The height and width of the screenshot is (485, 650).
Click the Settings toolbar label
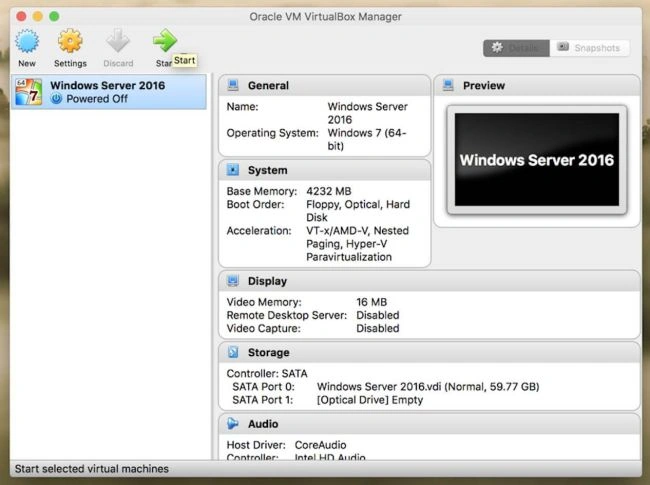[70, 63]
